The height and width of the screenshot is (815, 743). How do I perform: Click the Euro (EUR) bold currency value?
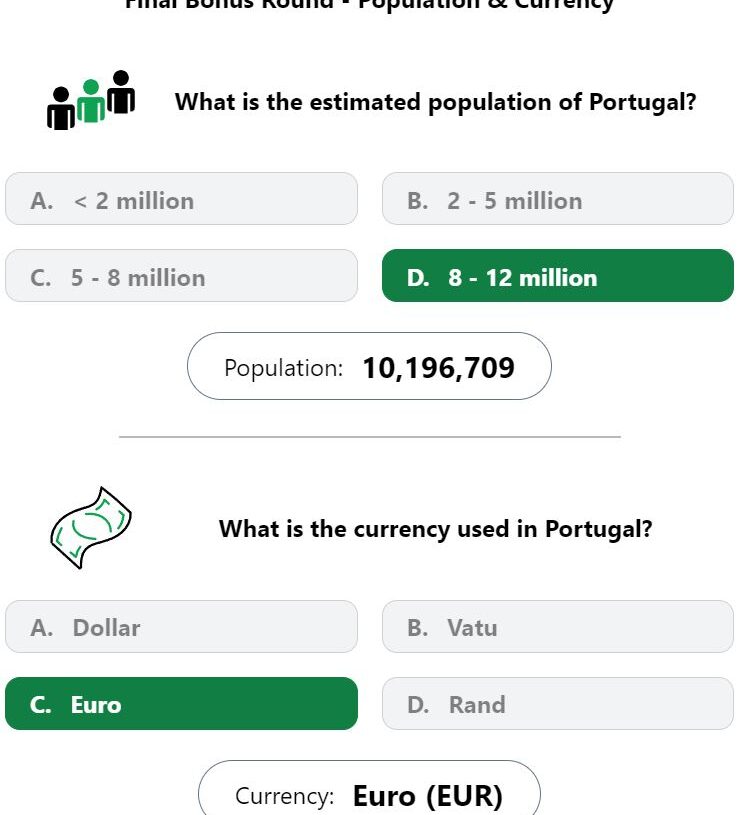tap(428, 796)
